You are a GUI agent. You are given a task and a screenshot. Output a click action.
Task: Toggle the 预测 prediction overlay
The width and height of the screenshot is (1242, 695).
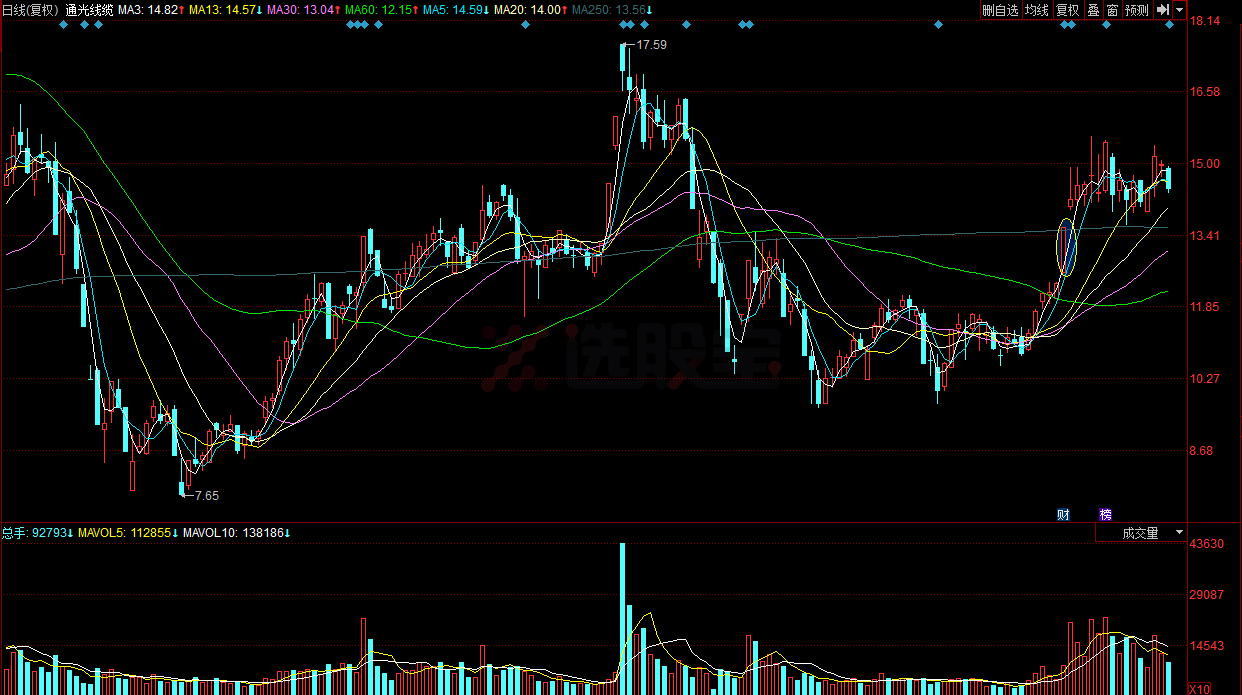pos(1136,10)
